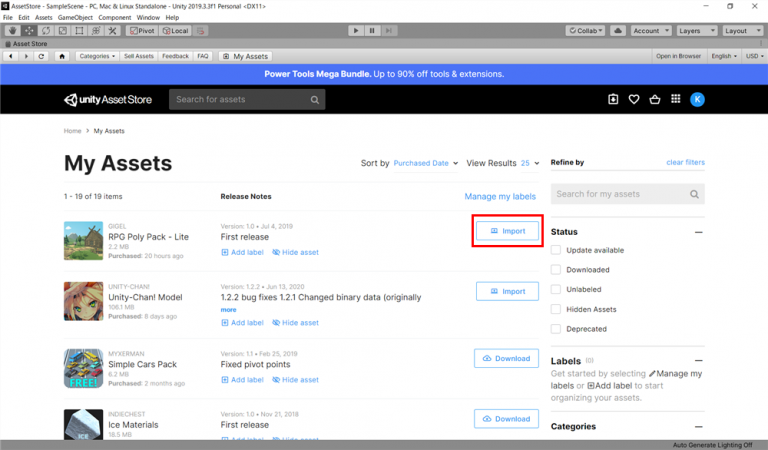
Task: Open the Sort by Purchased Date dropdown
Action: pos(426,163)
